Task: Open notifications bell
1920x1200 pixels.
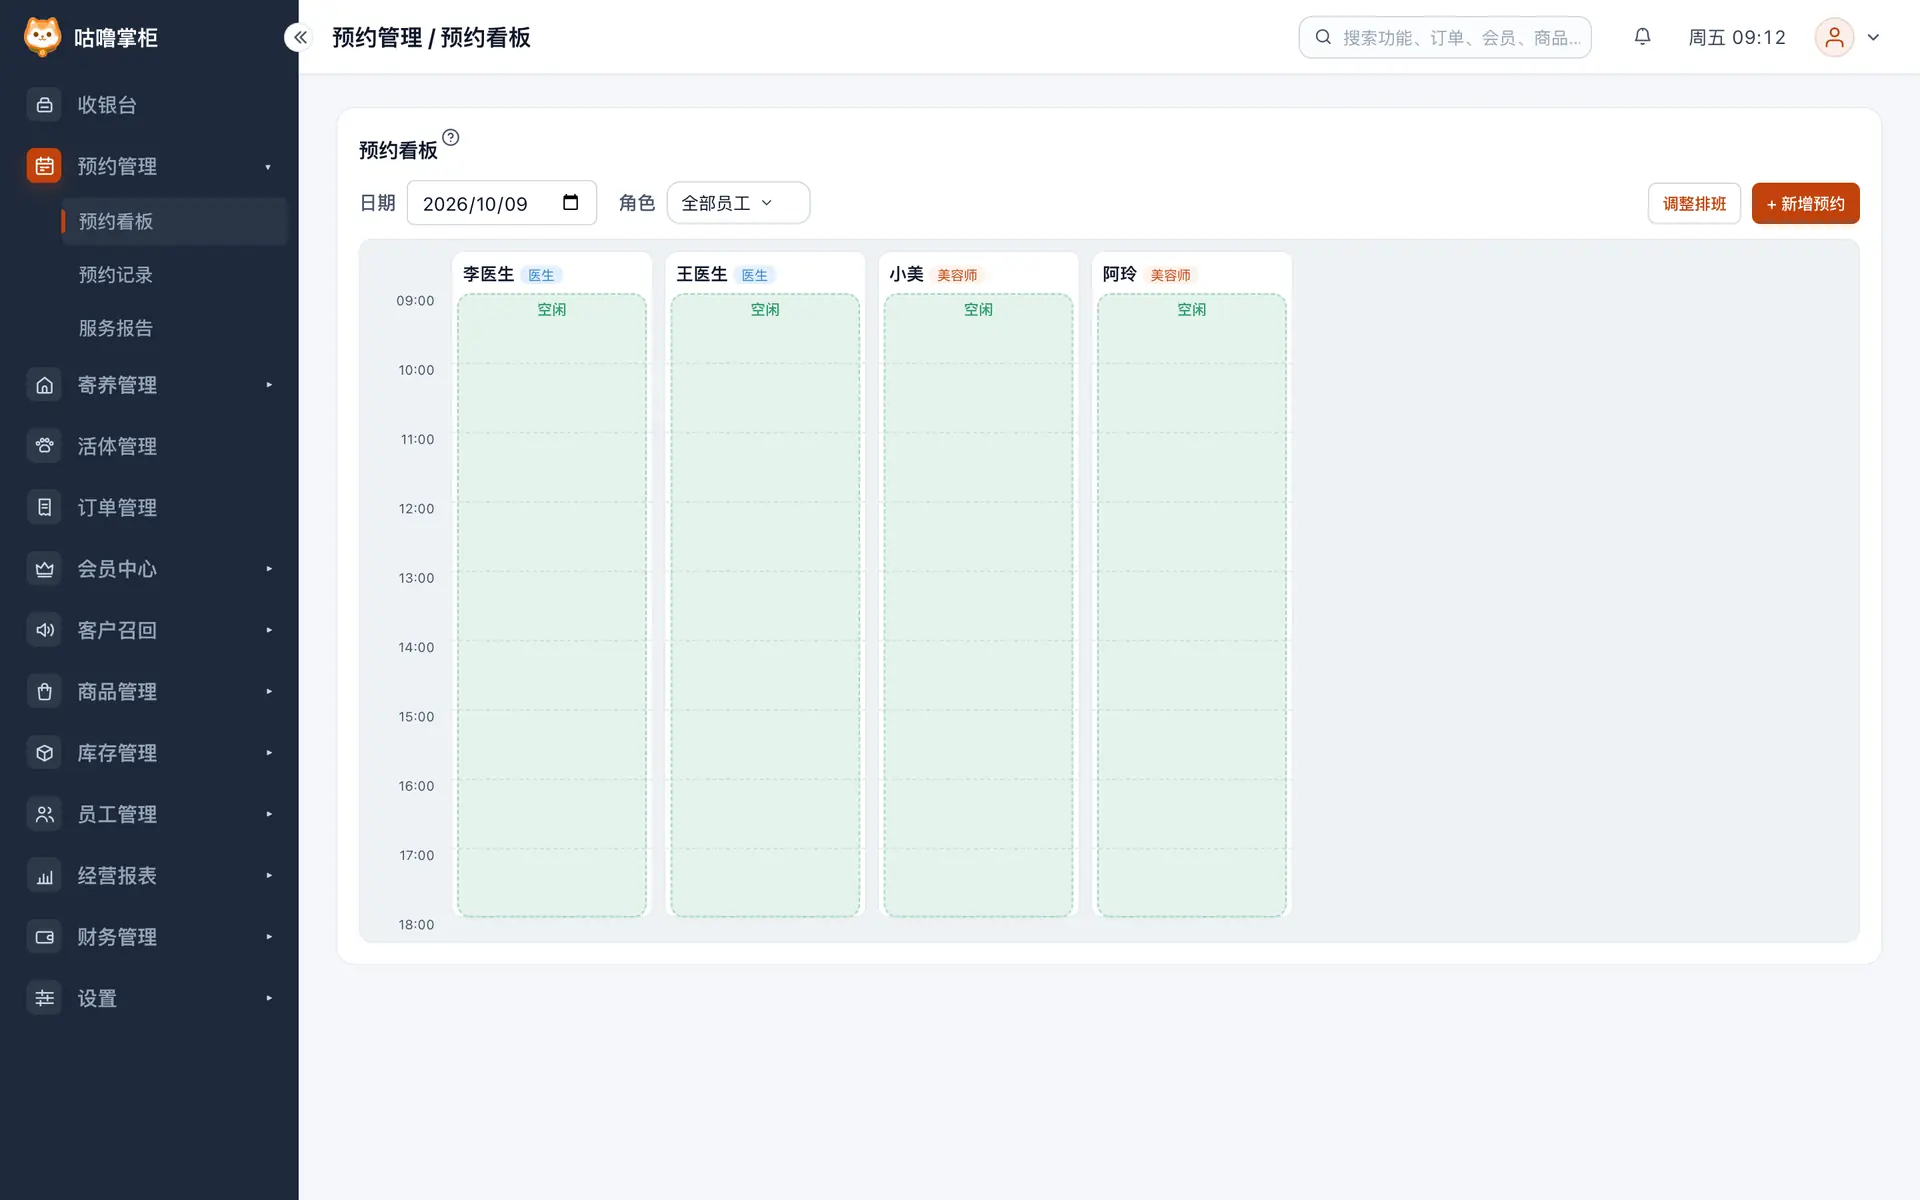Action: (1642, 37)
